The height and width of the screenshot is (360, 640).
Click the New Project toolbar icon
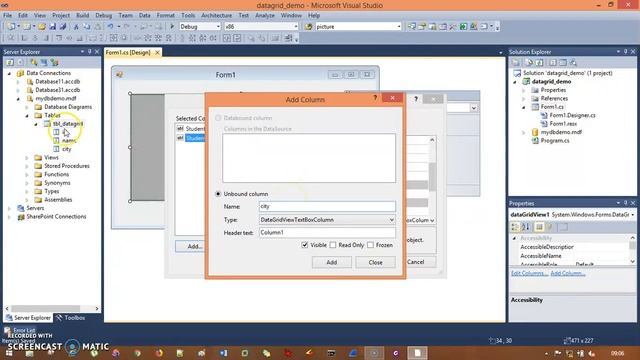click(x=11, y=27)
